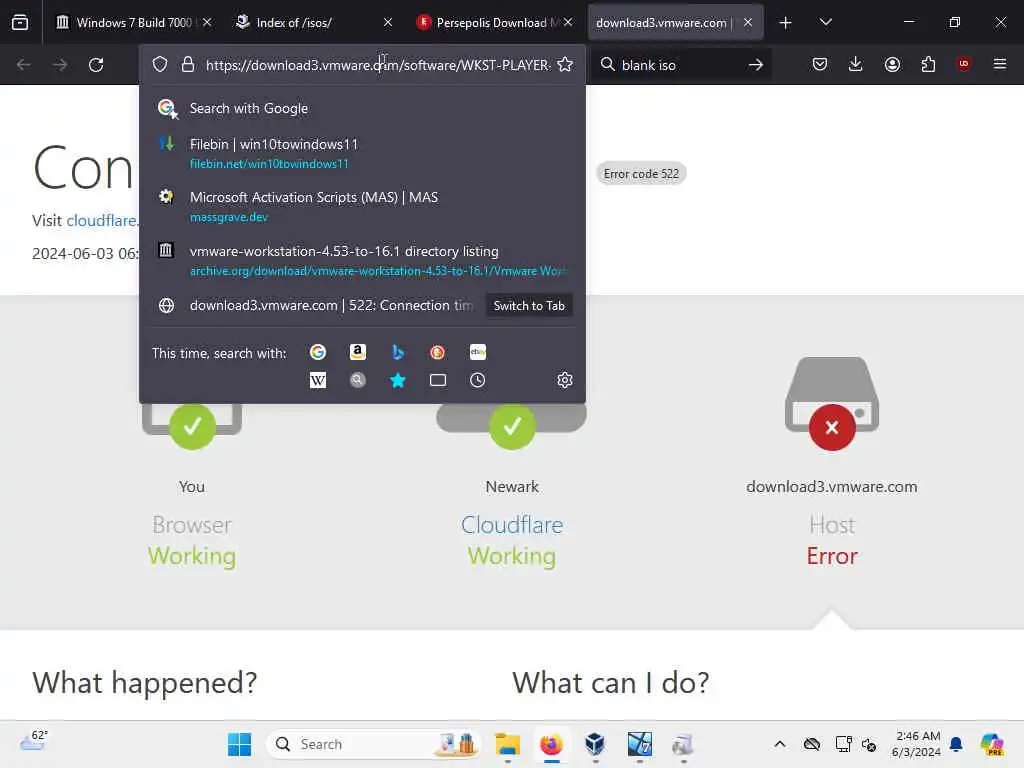1024x768 pixels.
Task: Follow the cloudflare link on page
Action: [101, 221]
